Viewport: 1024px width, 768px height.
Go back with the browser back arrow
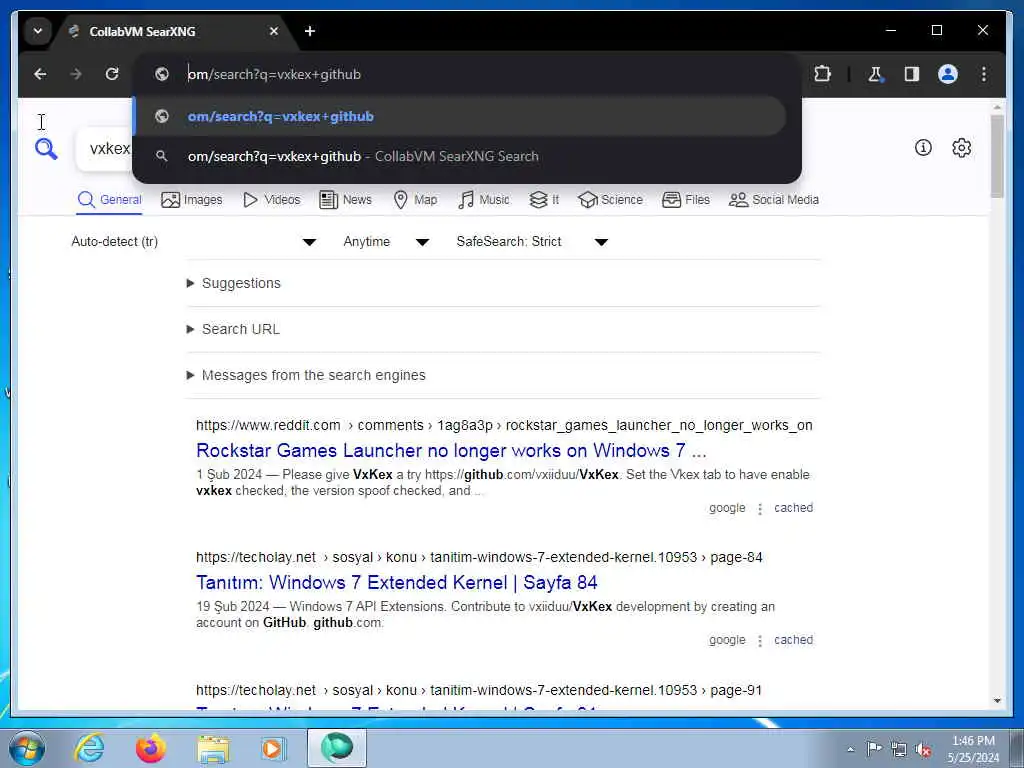pos(40,74)
